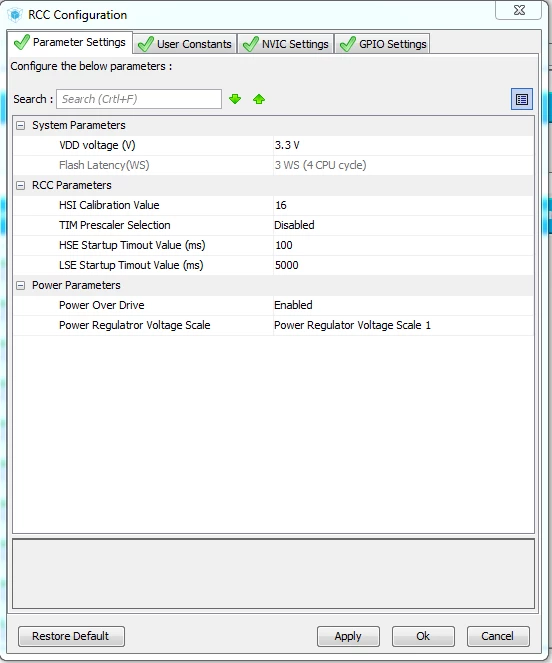Select the Power Over Drive label
Screen dimensions: 552x663
tap(102, 305)
